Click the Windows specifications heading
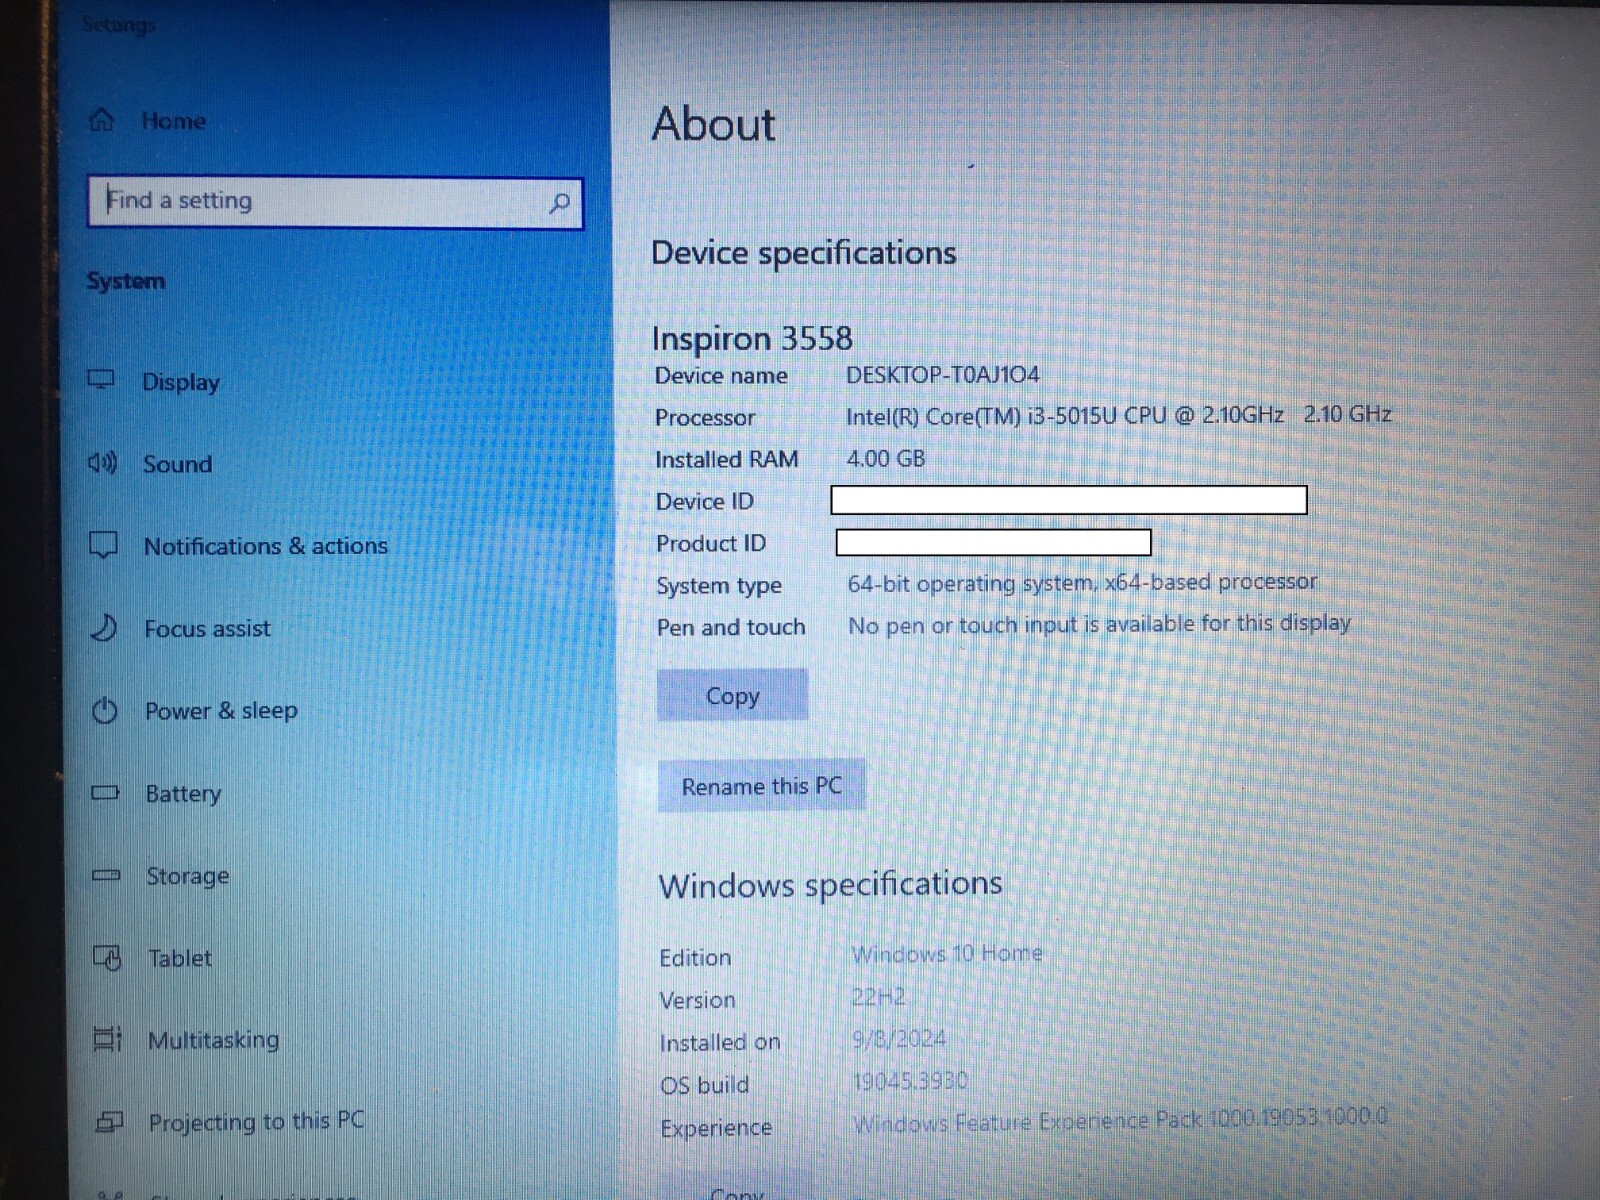The width and height of the screenshot is (1600, 1200). point(830,885)
